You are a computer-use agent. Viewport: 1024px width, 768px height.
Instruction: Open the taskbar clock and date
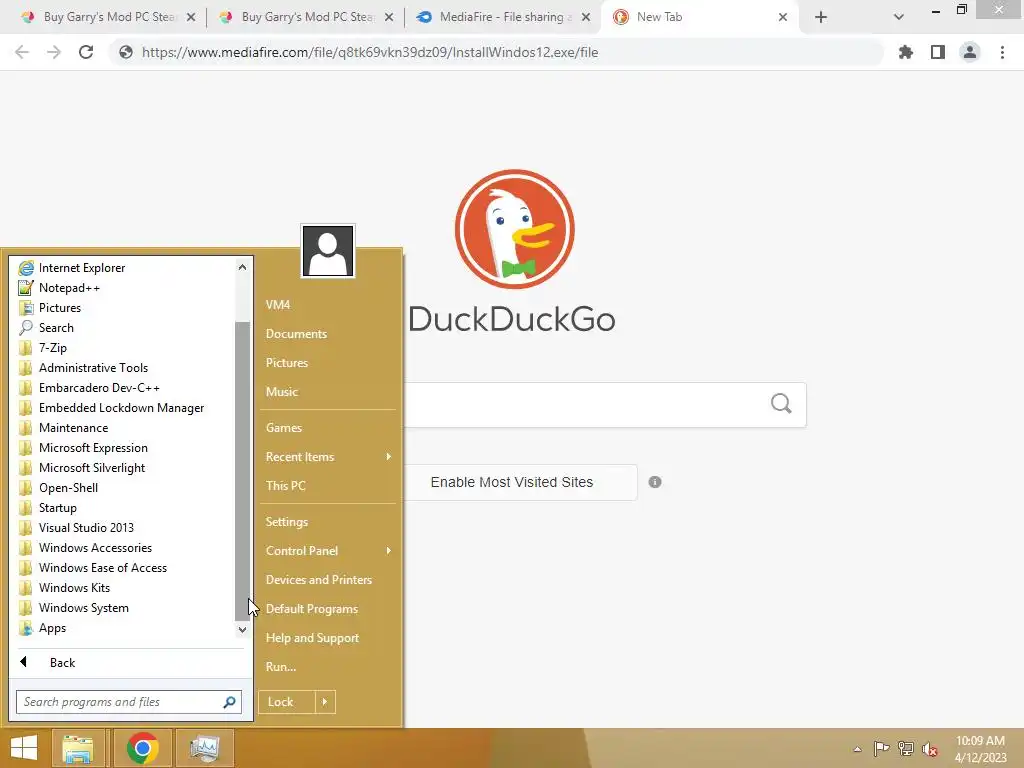point(980,749)
